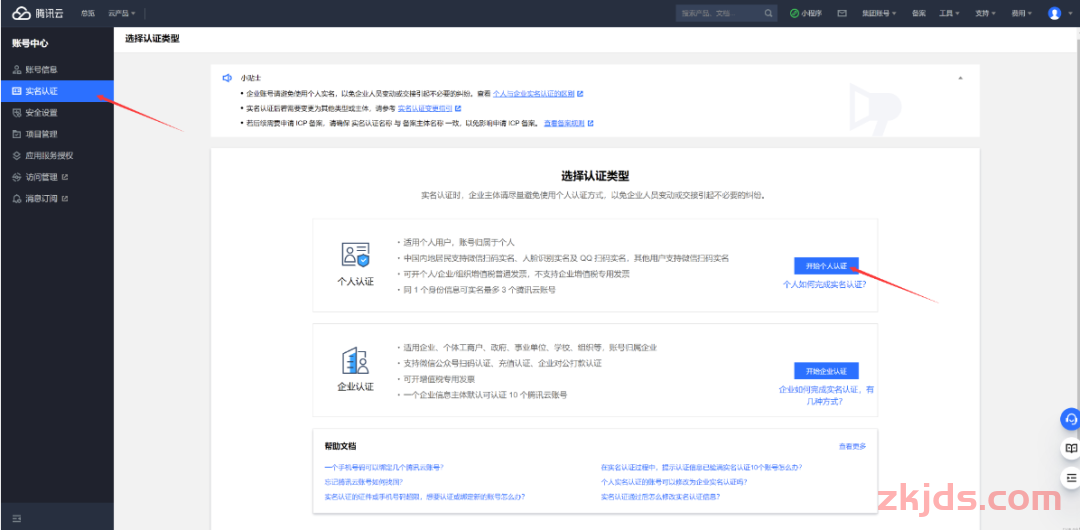Click the 个人认证 personal ID icon

[355, 255]
